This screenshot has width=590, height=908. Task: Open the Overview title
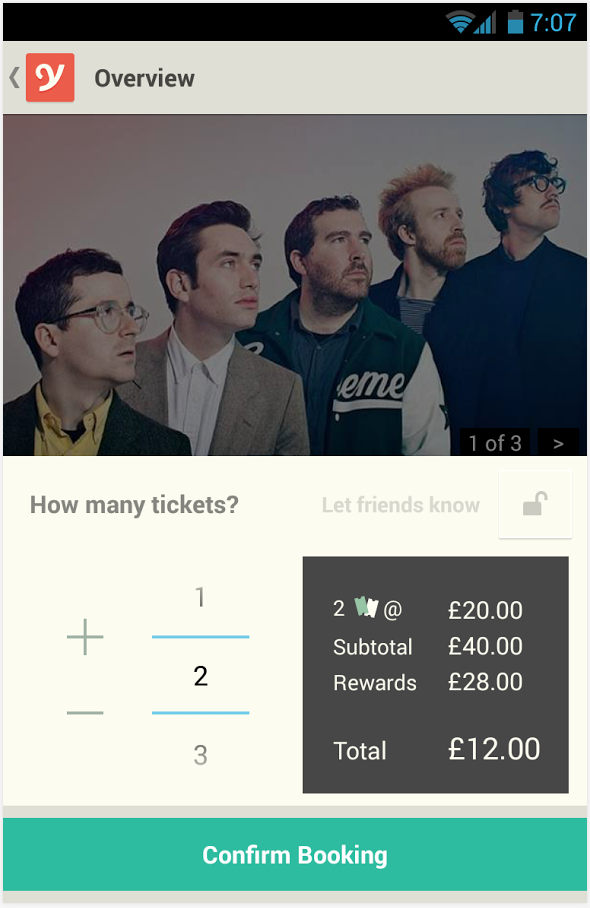[x=145, y=78]
